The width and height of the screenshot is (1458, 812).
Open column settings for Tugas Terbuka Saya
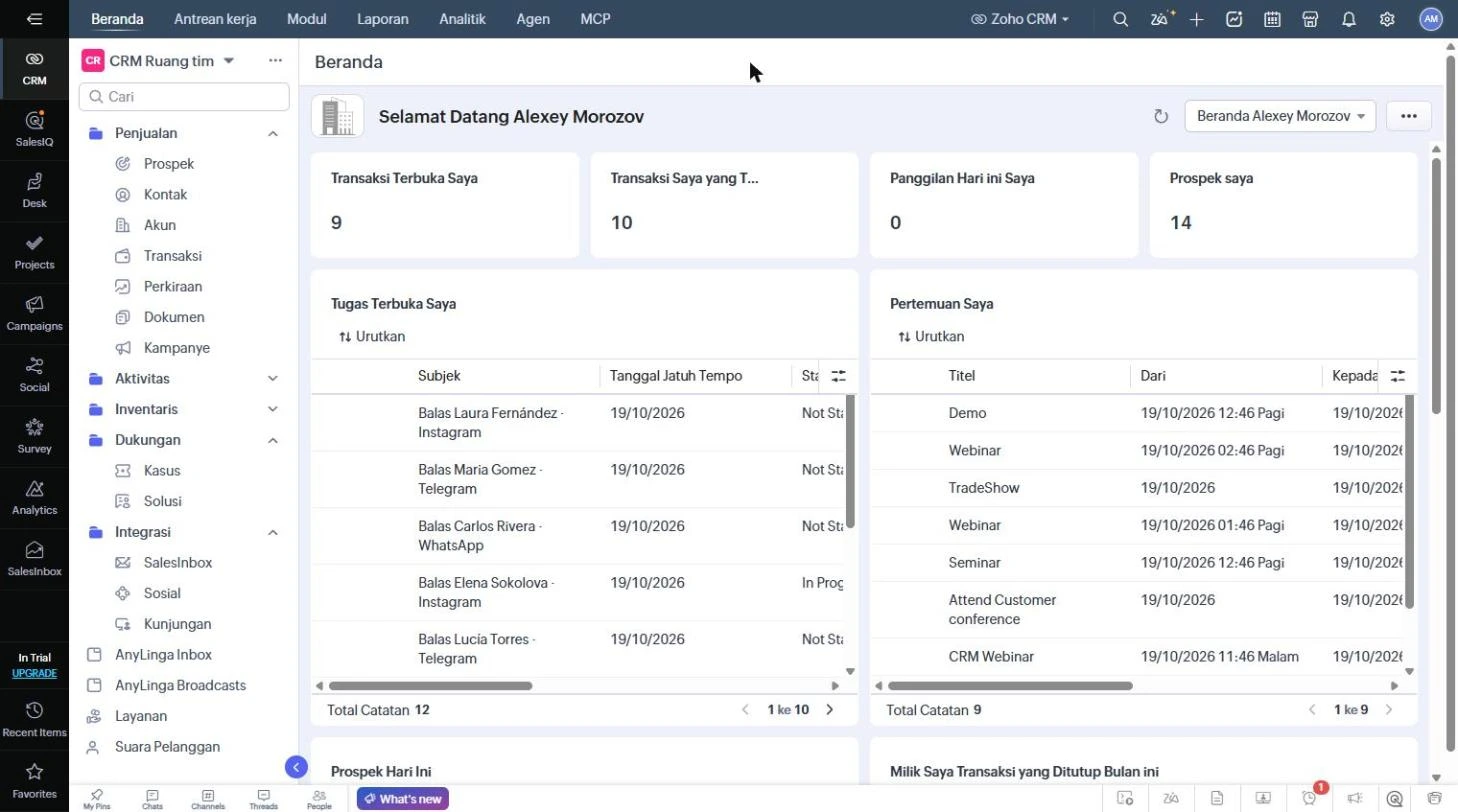tap(838, 376)
